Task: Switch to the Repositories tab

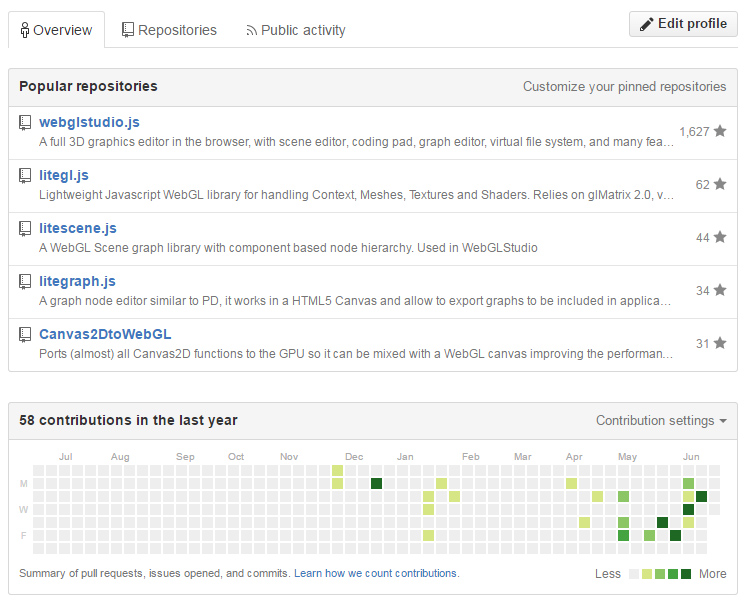Action: [x=169, y=30]
